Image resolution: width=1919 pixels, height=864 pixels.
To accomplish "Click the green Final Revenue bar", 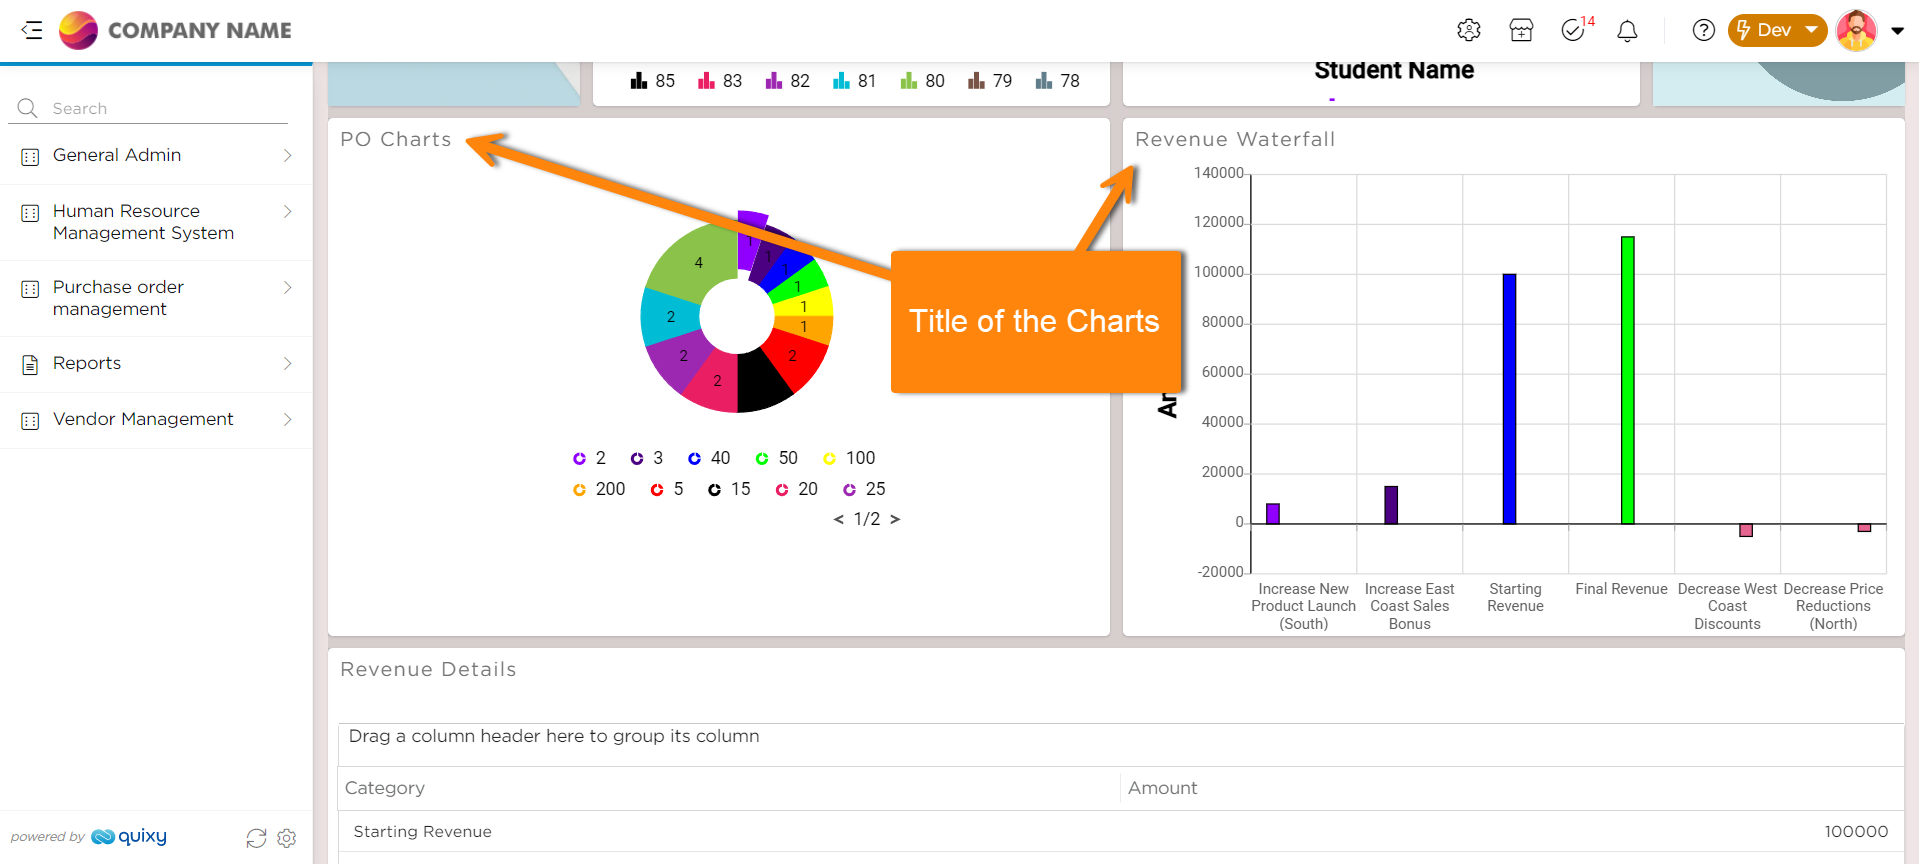I will (1627, 380).
